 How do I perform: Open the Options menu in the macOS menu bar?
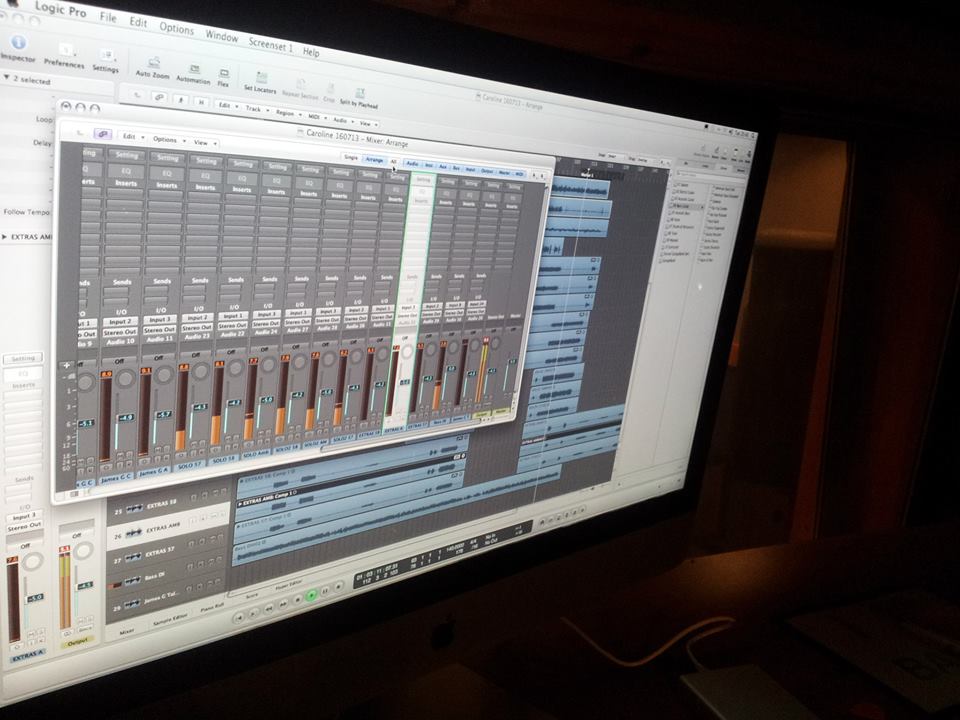176,28
